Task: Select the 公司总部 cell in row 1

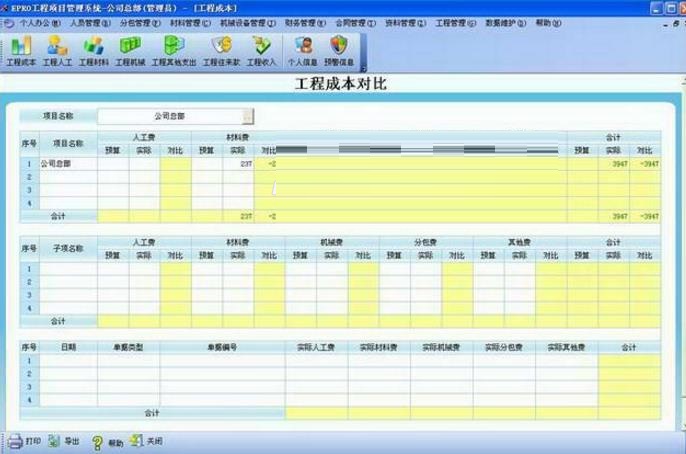Action: 69,164
